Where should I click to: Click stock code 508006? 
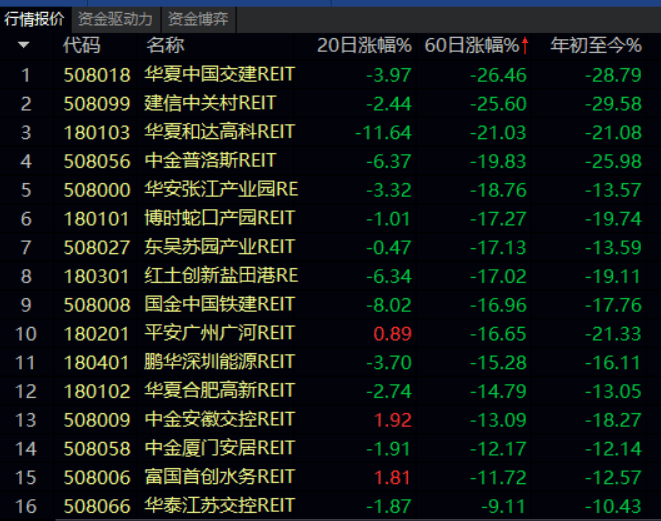[97, 478]
